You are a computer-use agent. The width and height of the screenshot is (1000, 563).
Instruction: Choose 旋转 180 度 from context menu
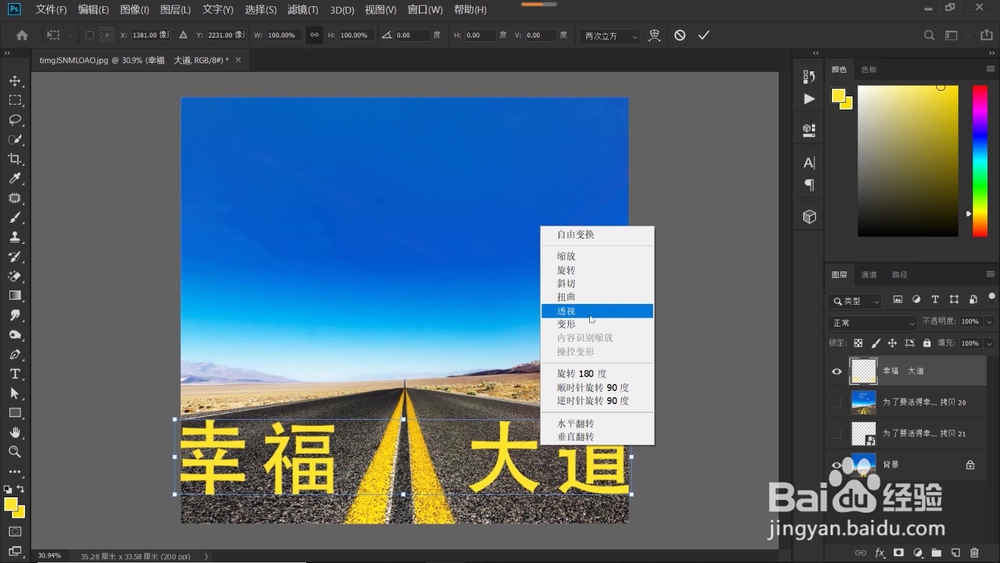597,374
